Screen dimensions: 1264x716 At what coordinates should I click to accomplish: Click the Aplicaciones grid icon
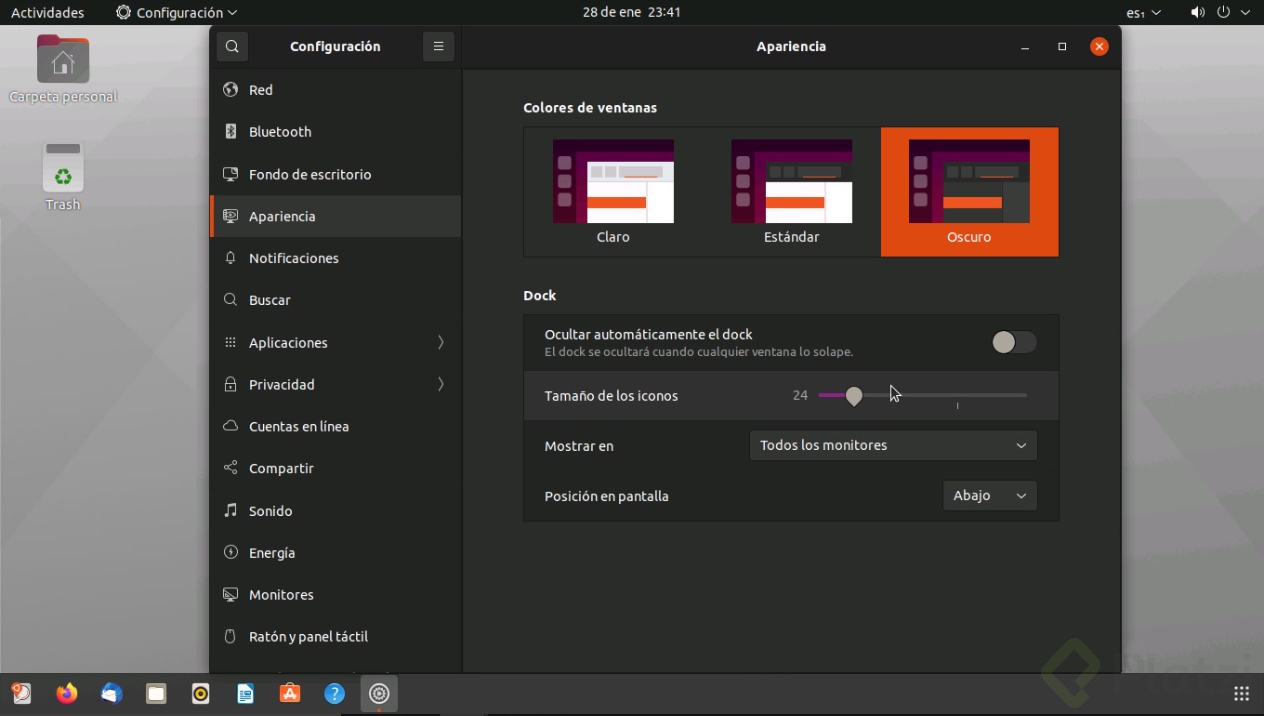(x=230, y=342)
